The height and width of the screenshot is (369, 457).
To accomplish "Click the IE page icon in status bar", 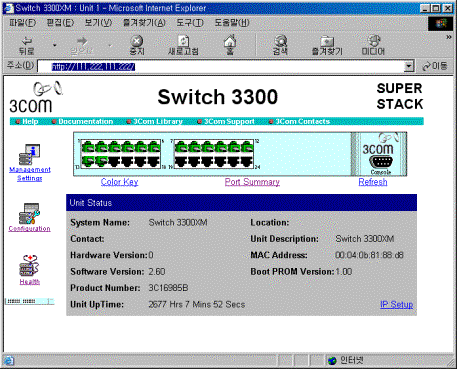I will click(x=8, y=360).
